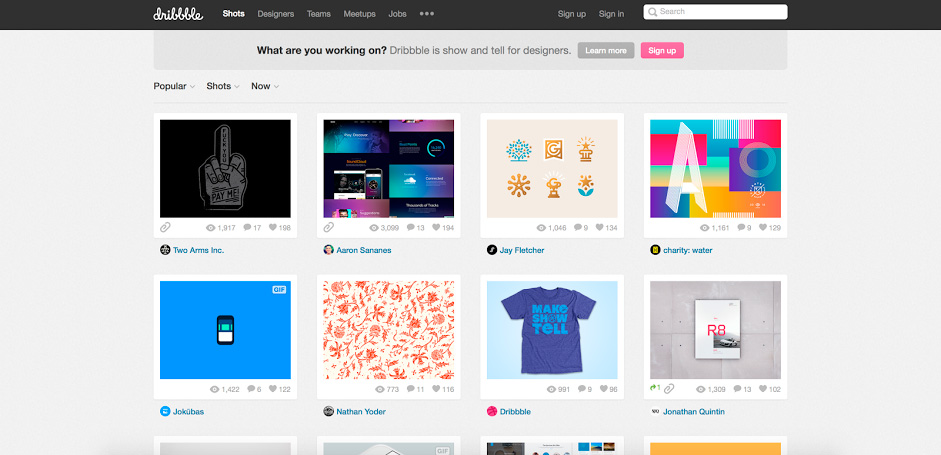
Task: Open the foam finger PAY ME shot thumbnail
Action: [x=225, y=168]
